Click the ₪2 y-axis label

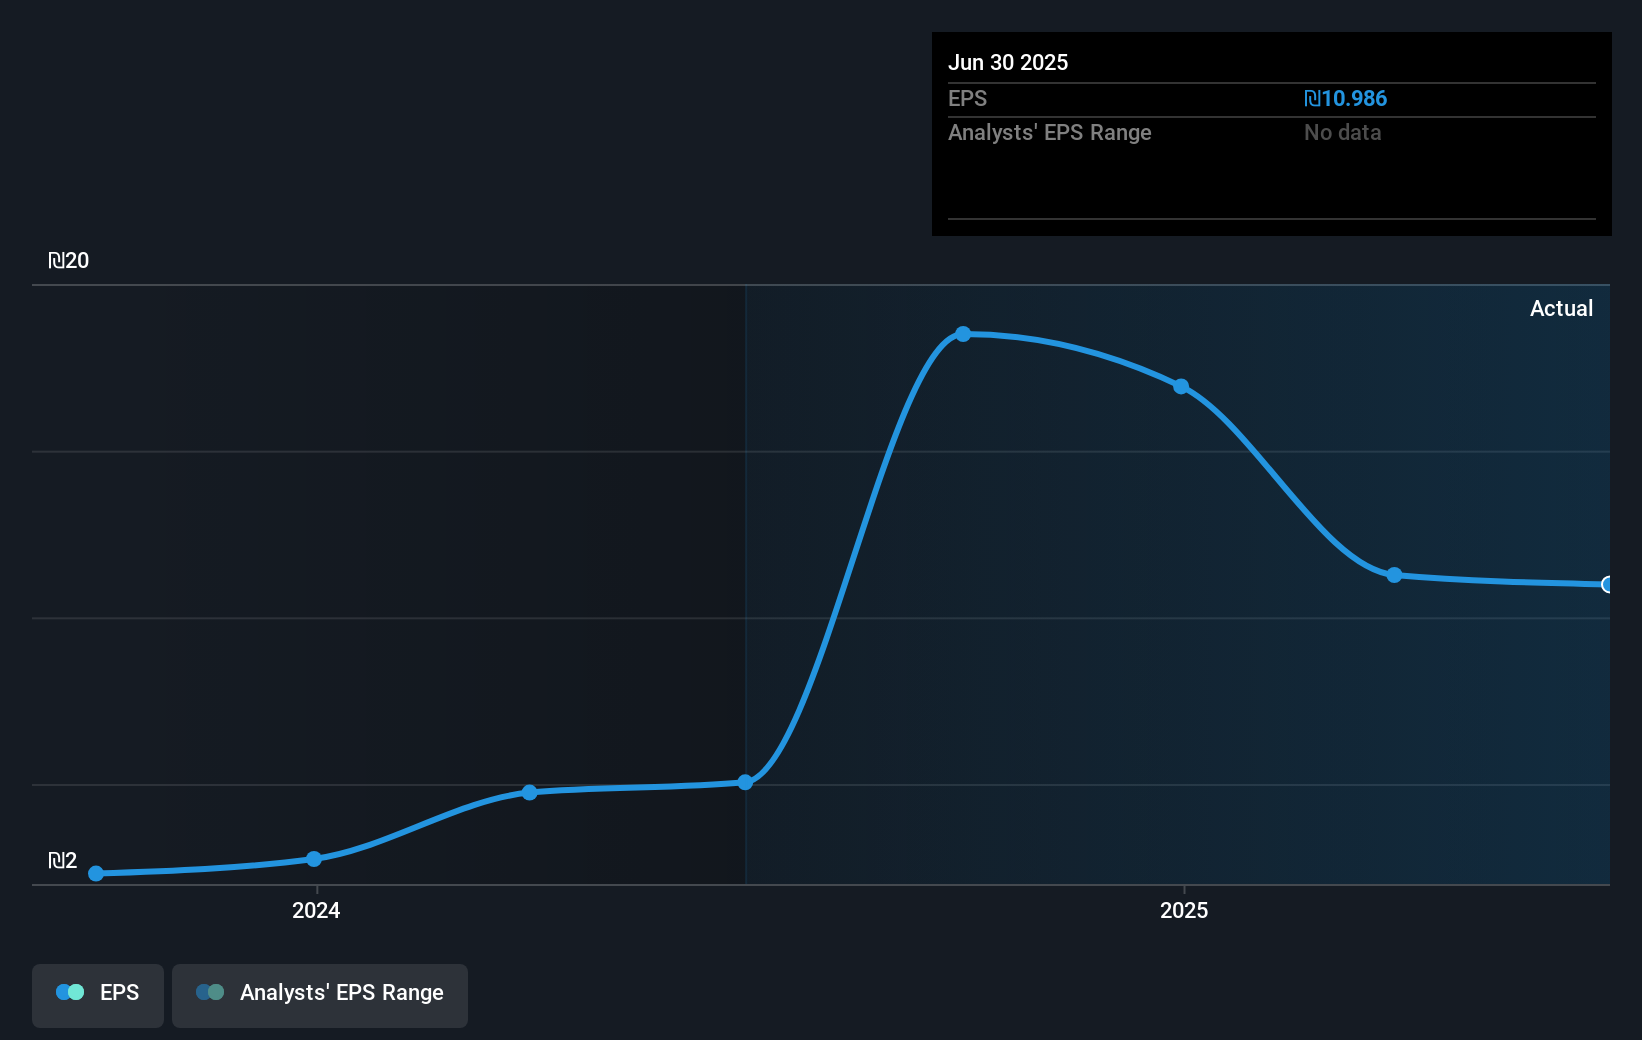[x=63, y=860]
